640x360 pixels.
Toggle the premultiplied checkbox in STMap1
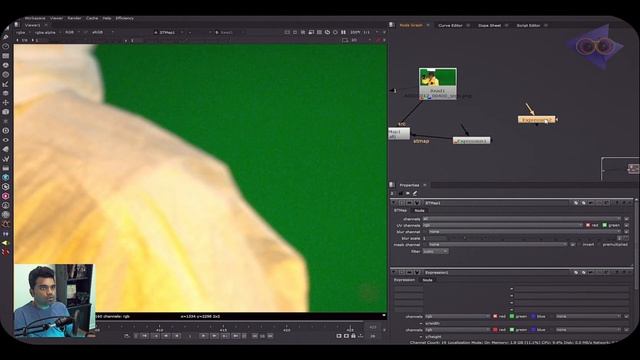tap(600, 244)
